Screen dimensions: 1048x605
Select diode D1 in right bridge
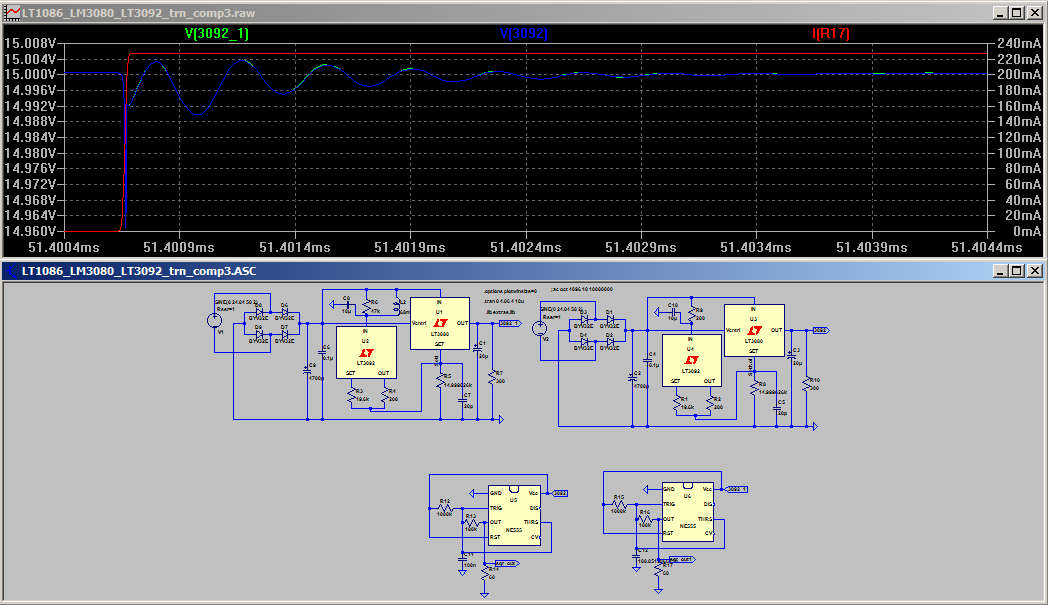click(x=610, y=319)
